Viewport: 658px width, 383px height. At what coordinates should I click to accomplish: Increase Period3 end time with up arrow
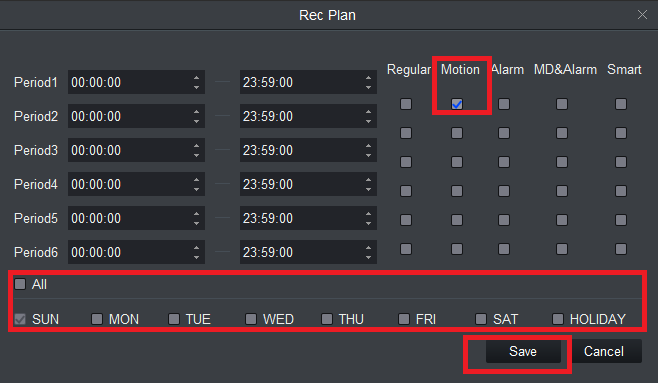(368, 146)
